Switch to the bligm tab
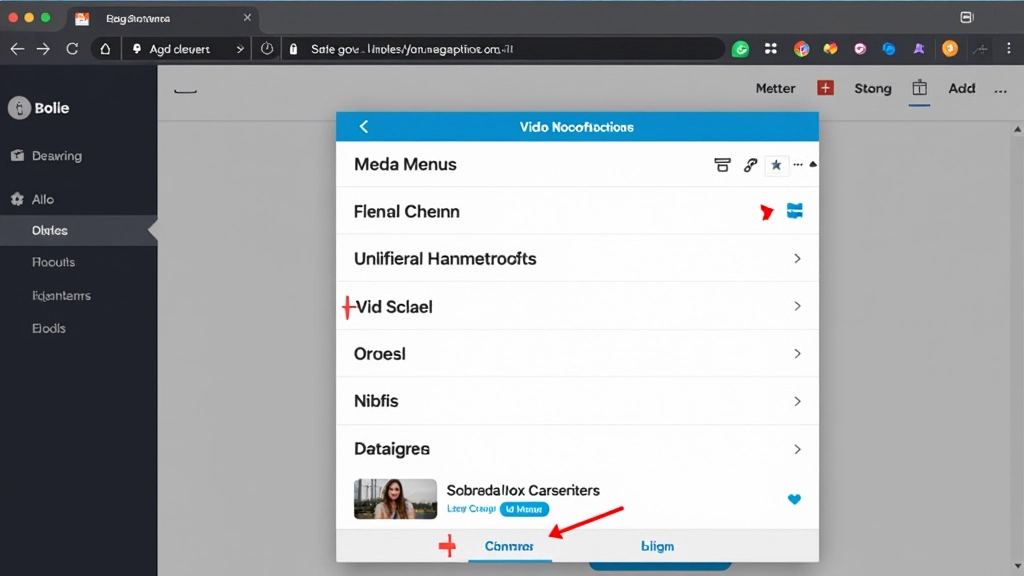The image size is (1024, 576). (658, 546)
